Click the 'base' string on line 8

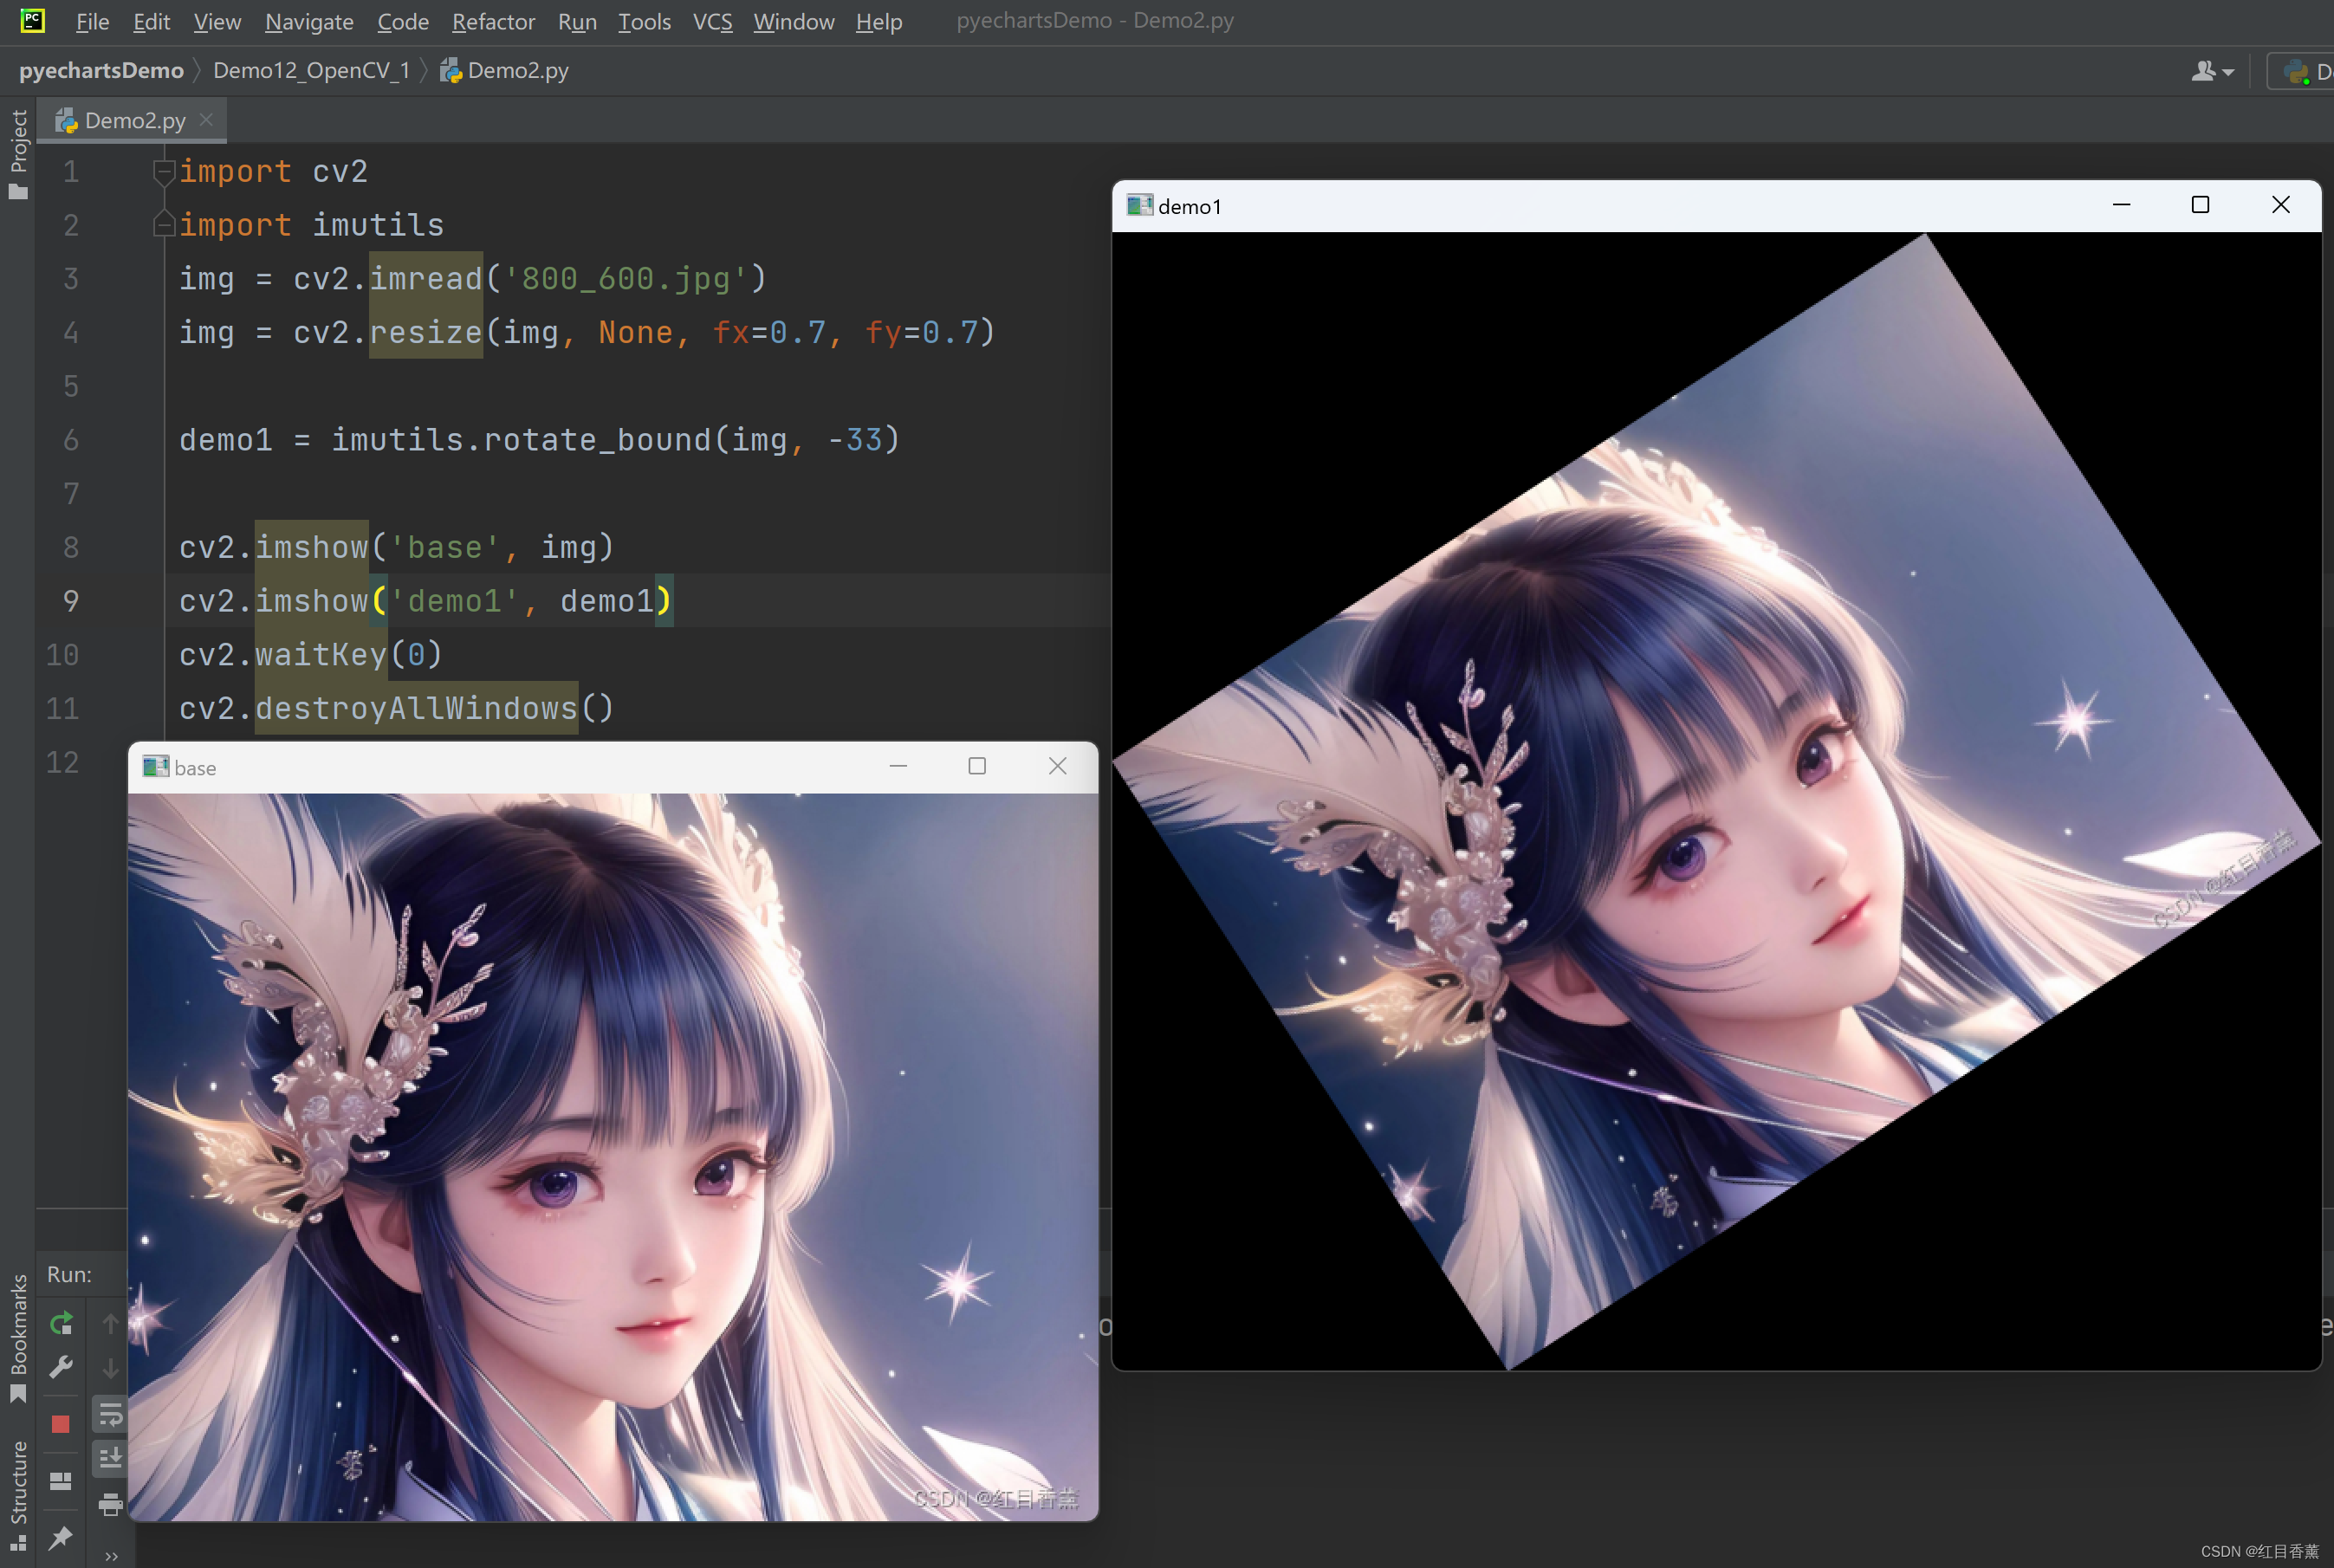pos(444,548)
